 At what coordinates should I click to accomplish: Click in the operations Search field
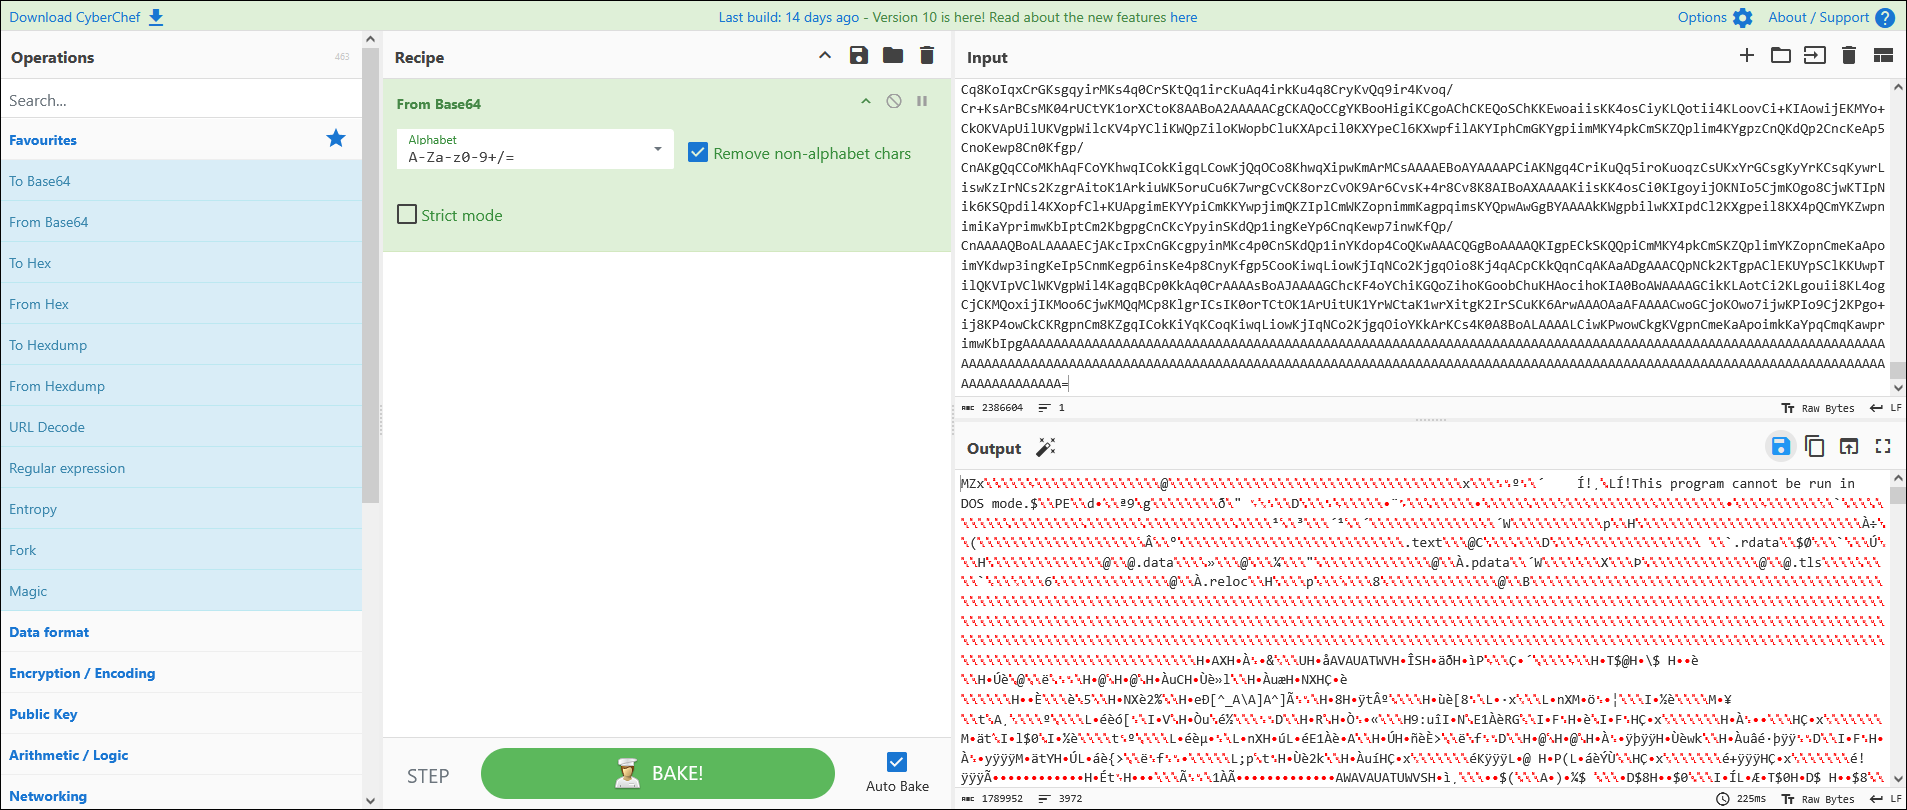coord(181,100)
